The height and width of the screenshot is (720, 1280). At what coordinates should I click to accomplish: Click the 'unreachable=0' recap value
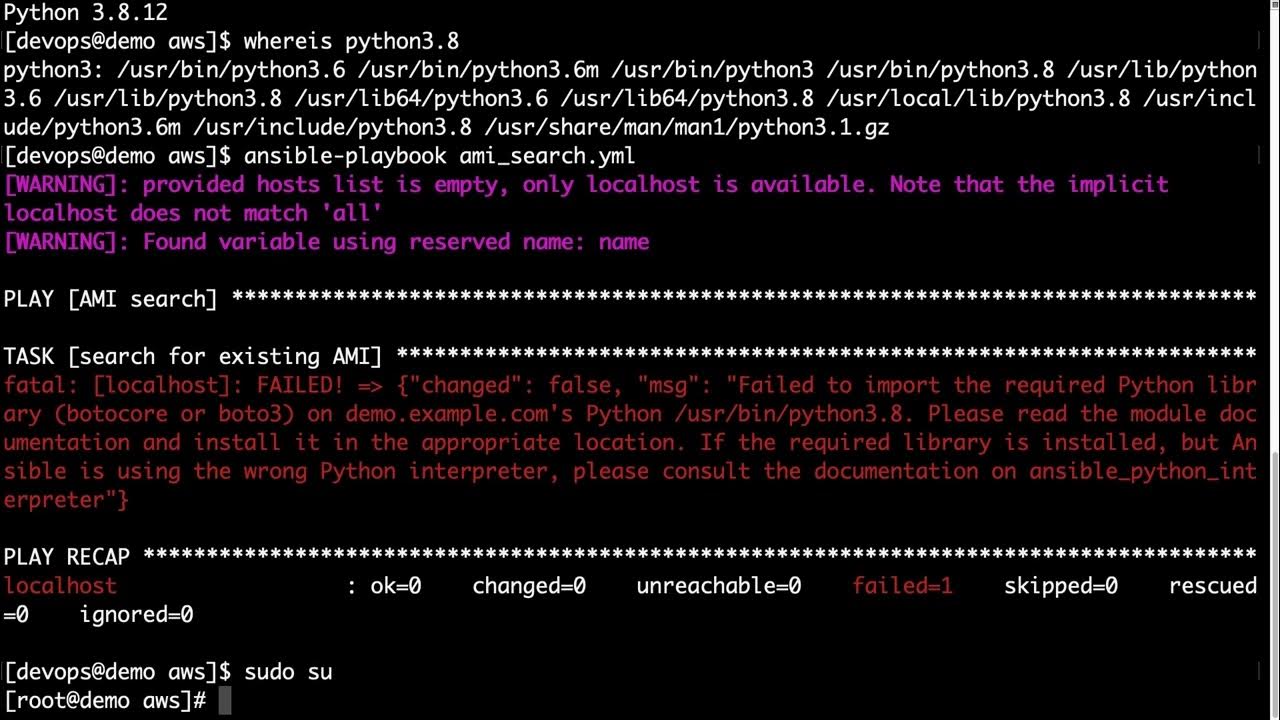pyautogui.click(x=718, y=586)
